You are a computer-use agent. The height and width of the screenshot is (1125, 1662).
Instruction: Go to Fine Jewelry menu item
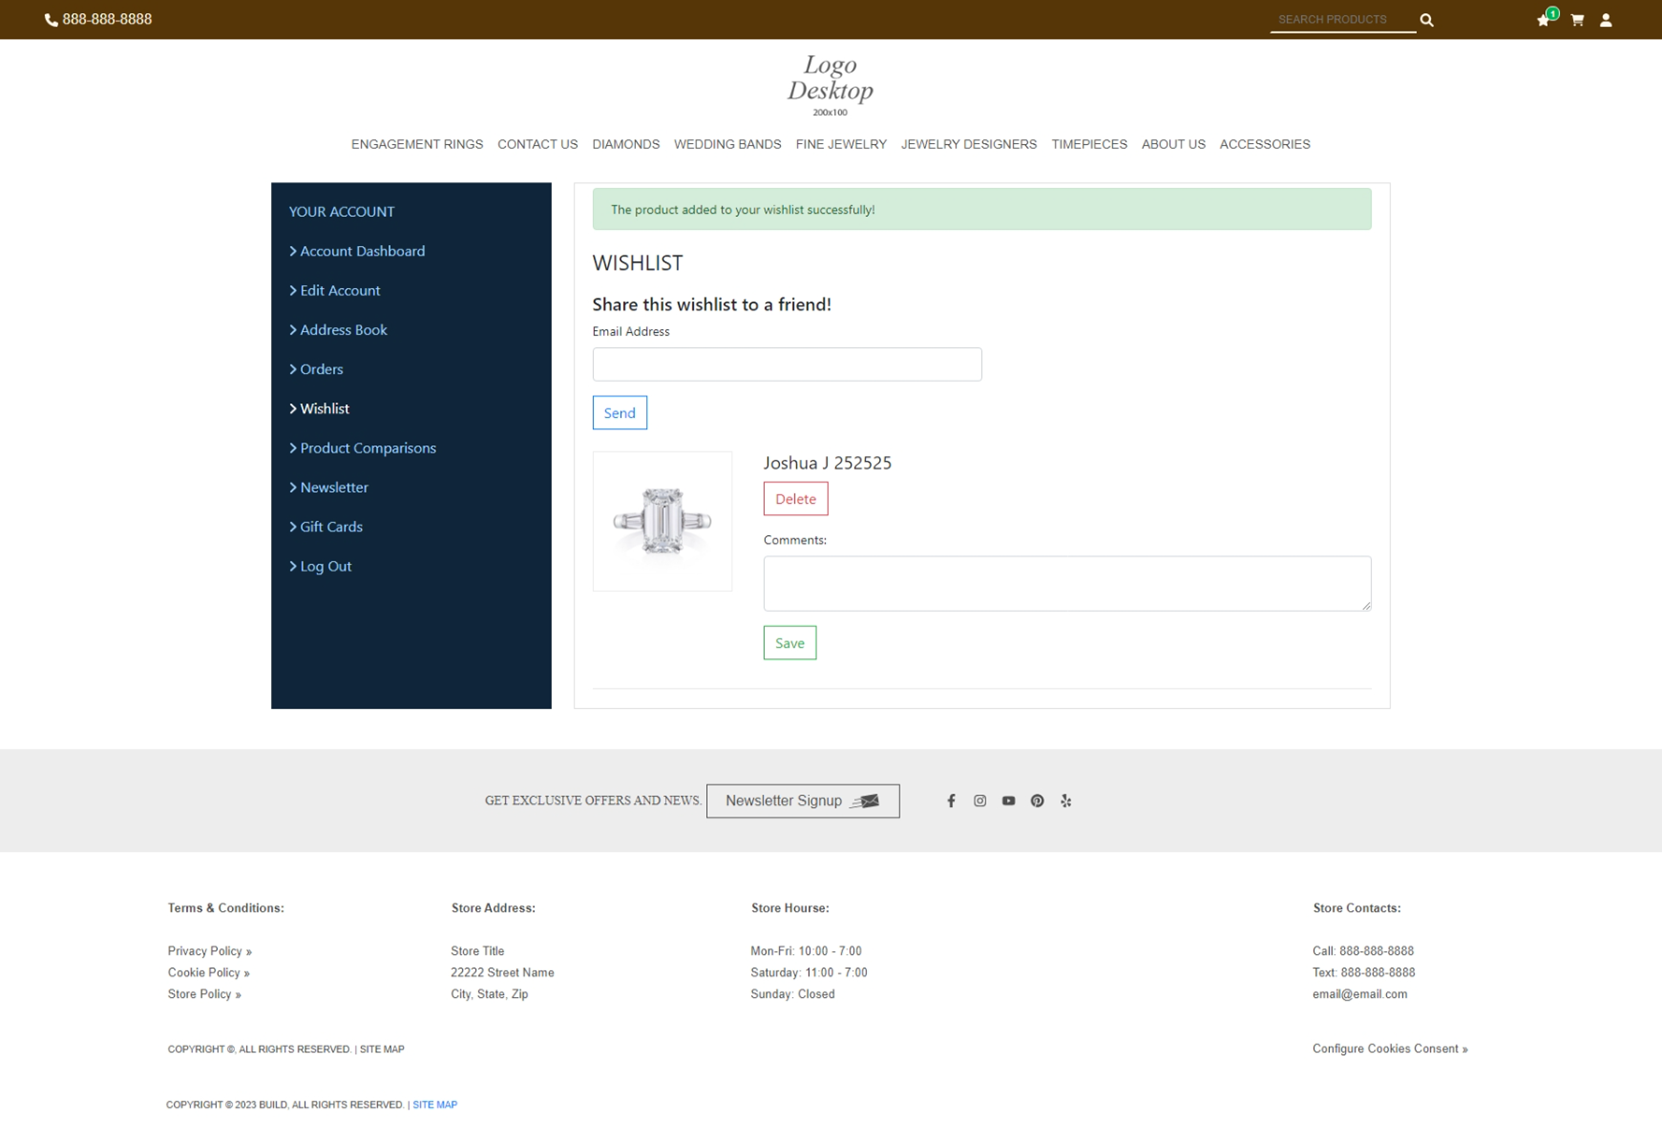point(840,144)
